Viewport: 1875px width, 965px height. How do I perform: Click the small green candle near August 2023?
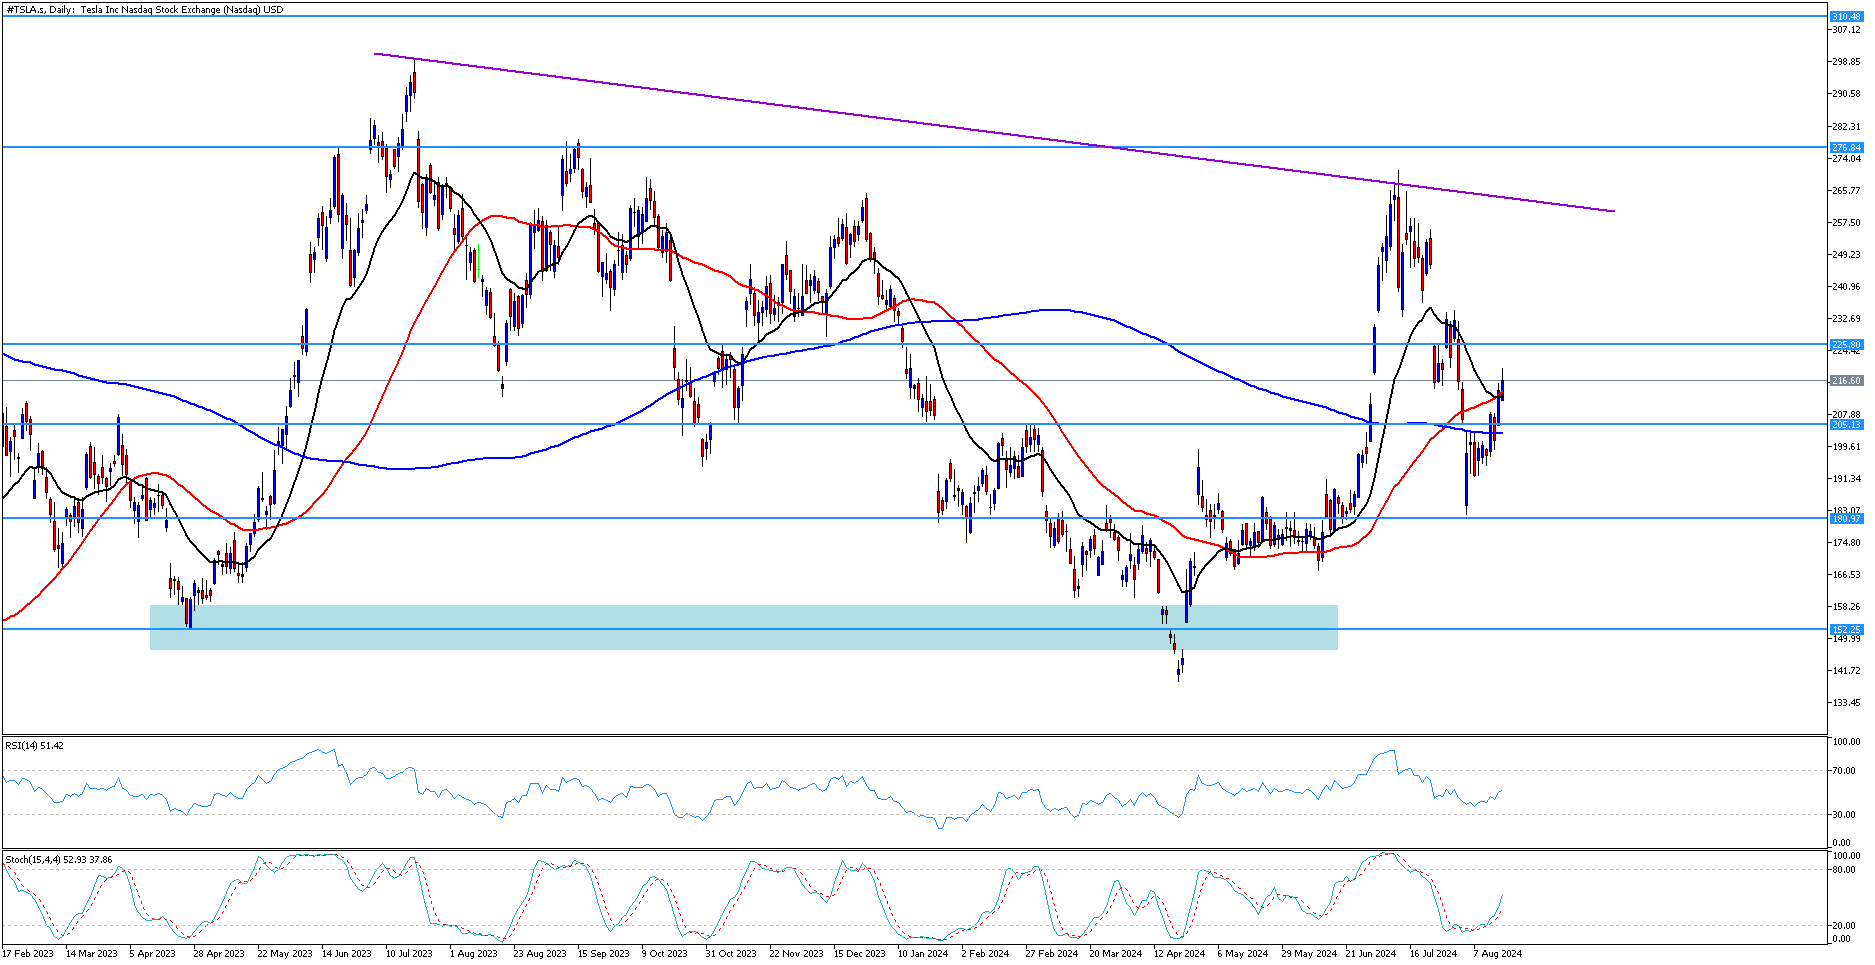[x=479, y=262]
